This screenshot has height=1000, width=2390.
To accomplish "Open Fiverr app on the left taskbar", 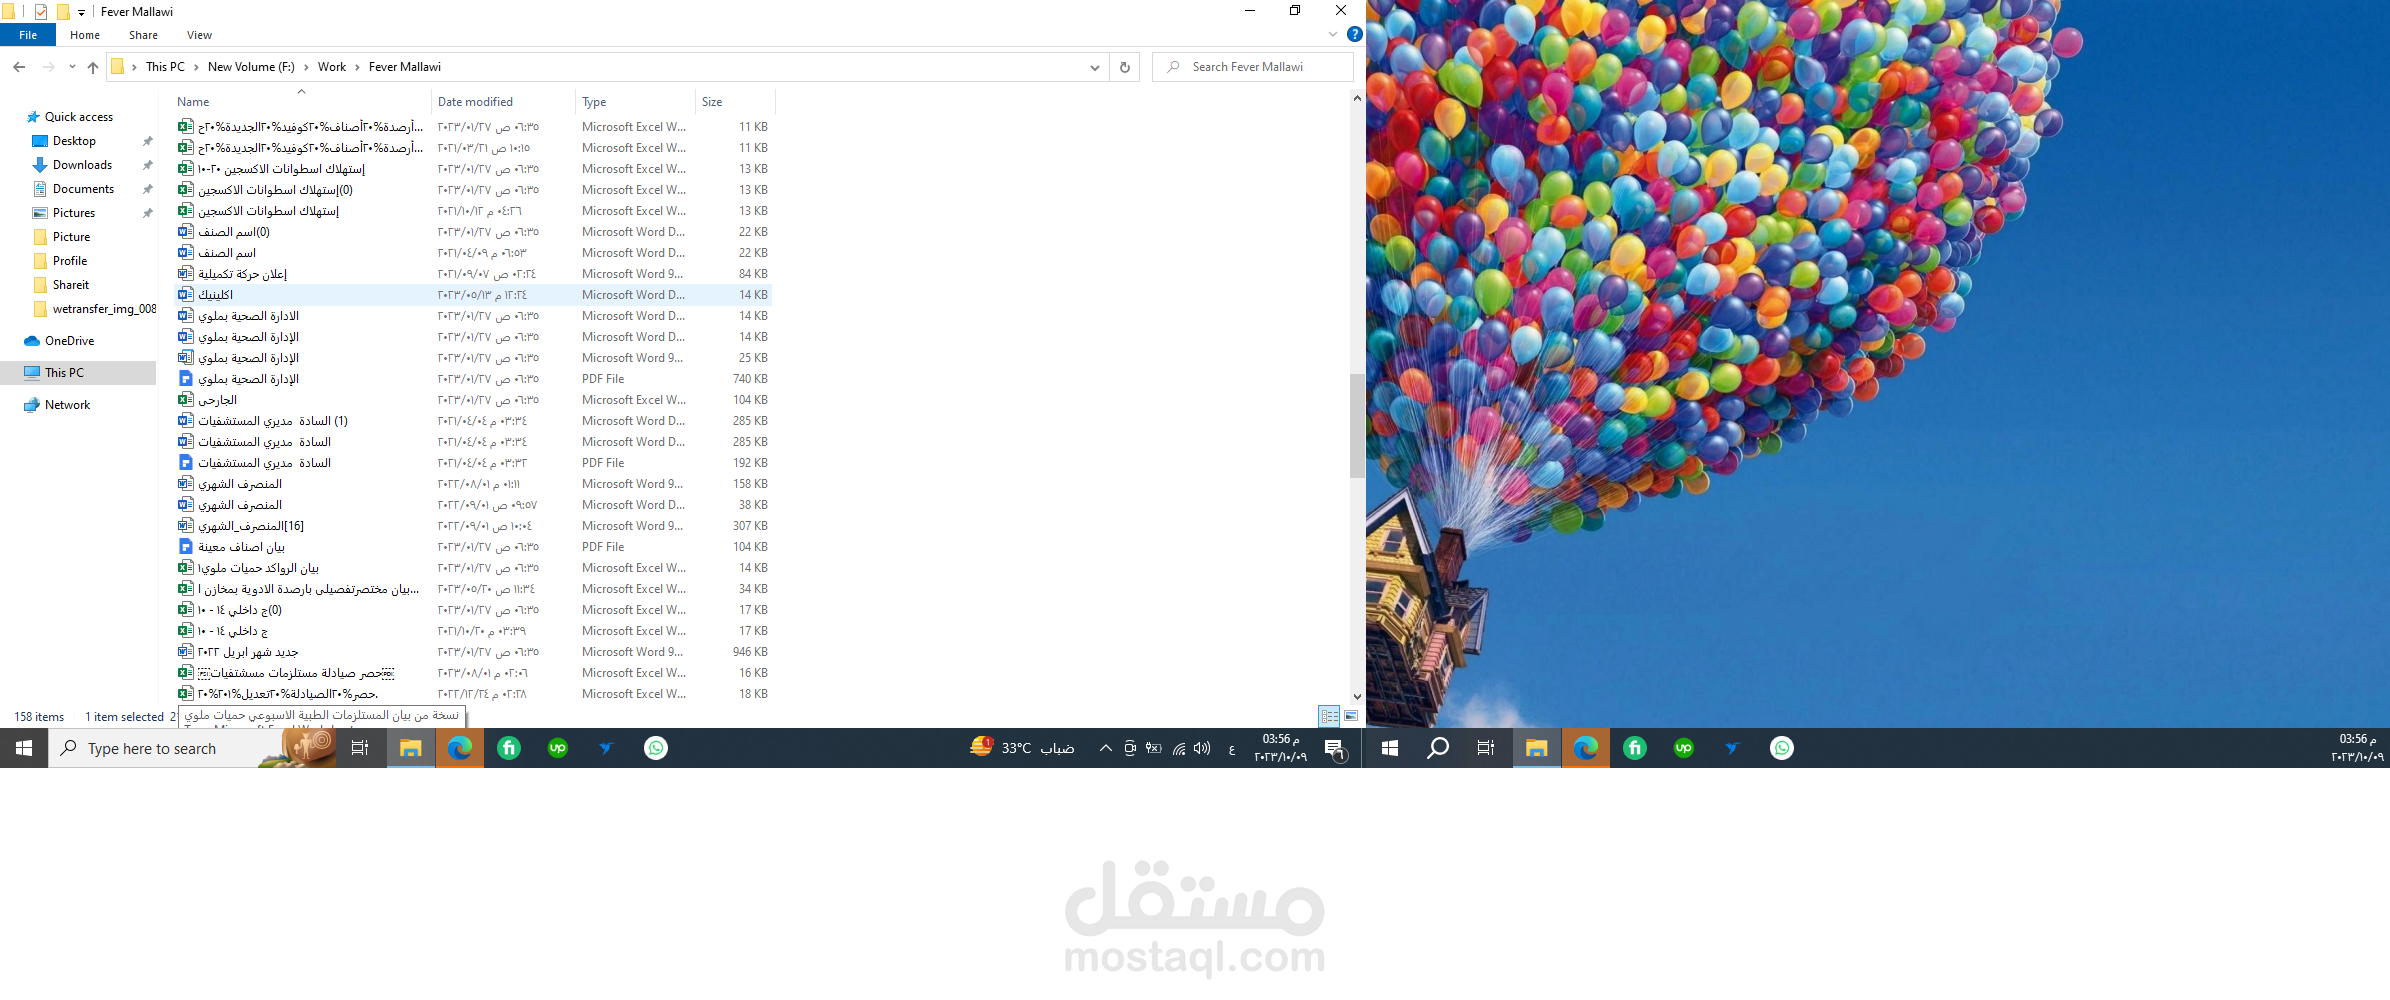I will [509, 748].
